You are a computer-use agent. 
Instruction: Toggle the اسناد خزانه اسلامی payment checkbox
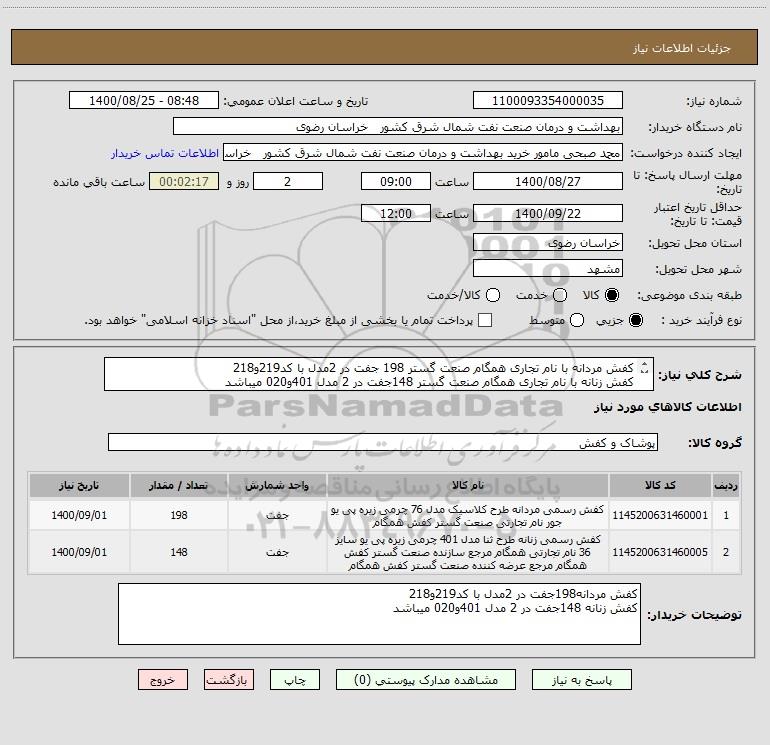pos(485,320)
